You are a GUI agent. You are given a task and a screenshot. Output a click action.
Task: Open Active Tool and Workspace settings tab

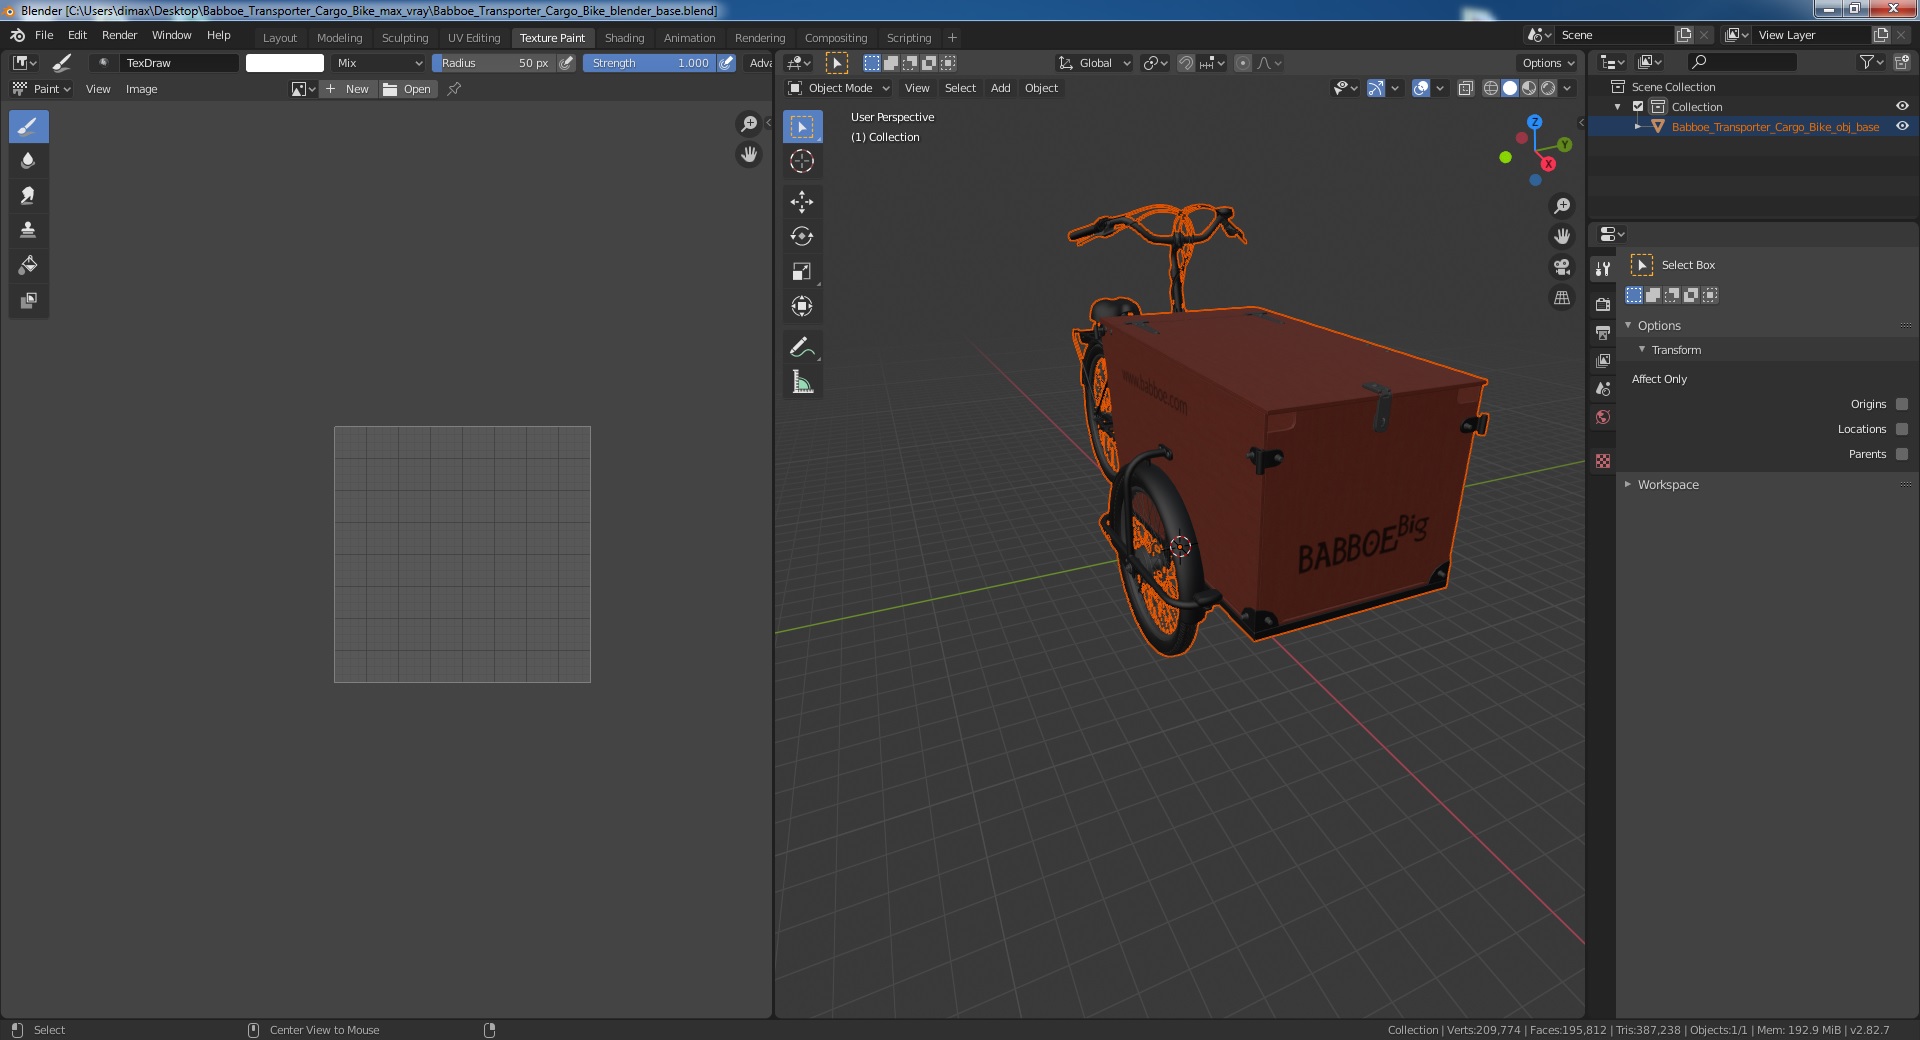coord(1603,268)
